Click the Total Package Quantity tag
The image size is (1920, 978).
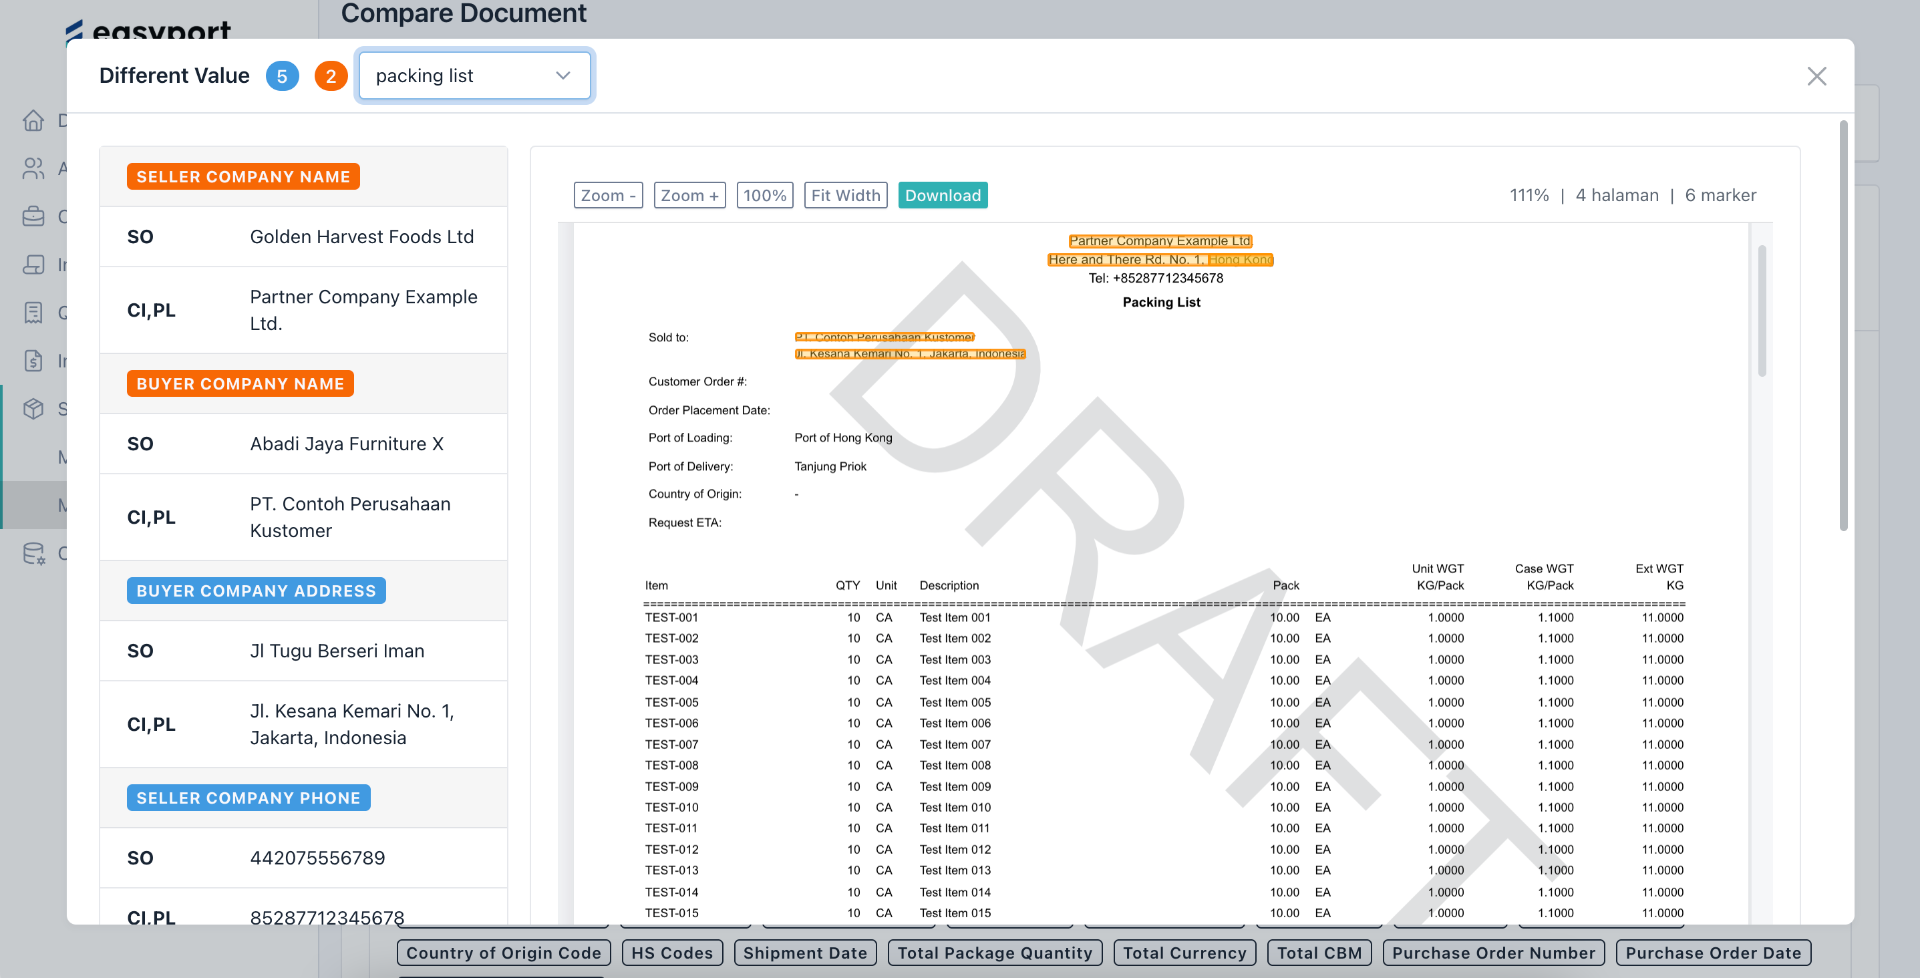point(995,953)
